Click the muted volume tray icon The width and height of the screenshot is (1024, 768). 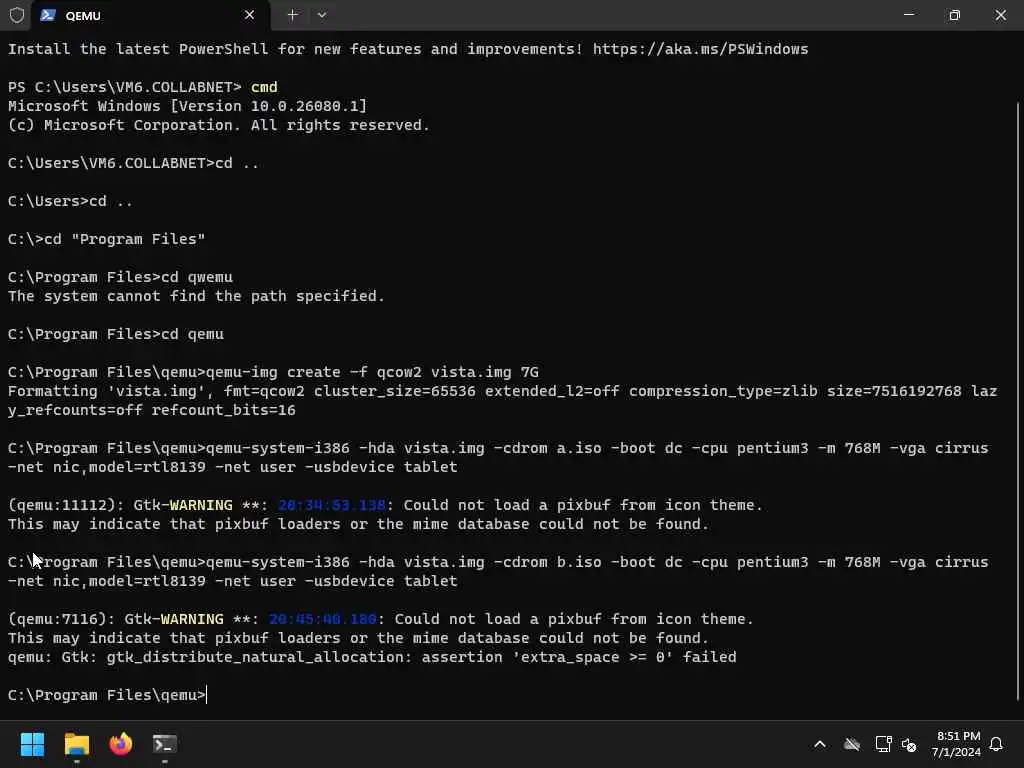pyautogui.click(x=908, y=744)
